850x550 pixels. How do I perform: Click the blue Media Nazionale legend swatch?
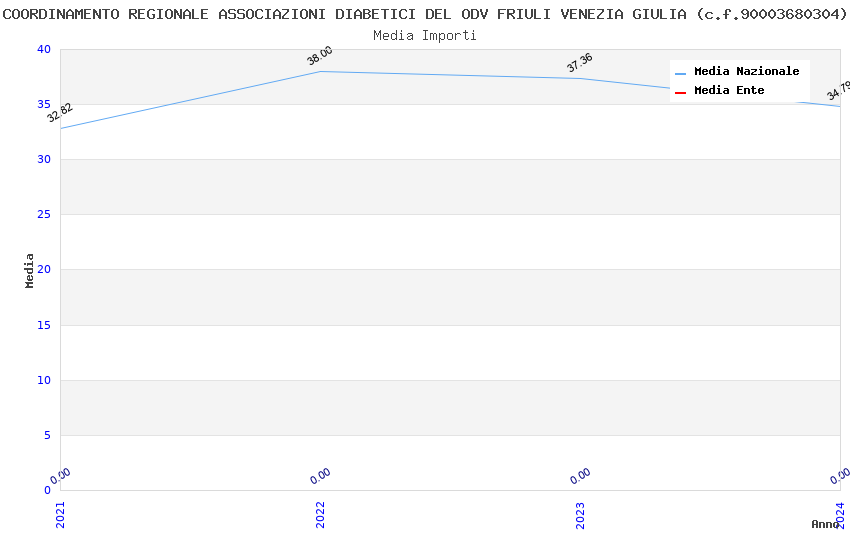(680, 73)
